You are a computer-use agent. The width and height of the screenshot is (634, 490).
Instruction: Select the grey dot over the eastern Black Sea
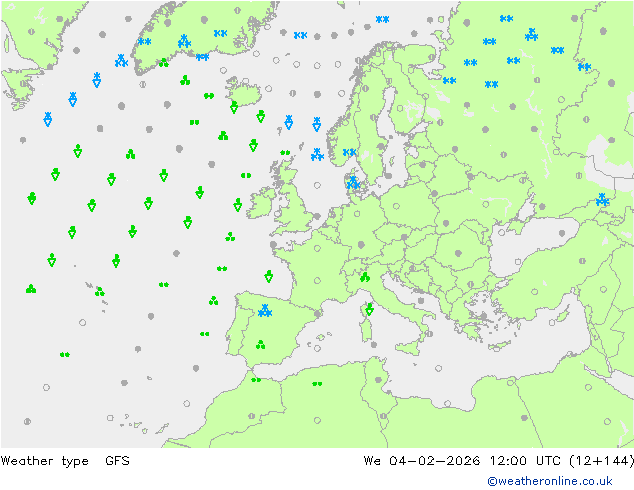pyautogui.click(x=562, y=233)
